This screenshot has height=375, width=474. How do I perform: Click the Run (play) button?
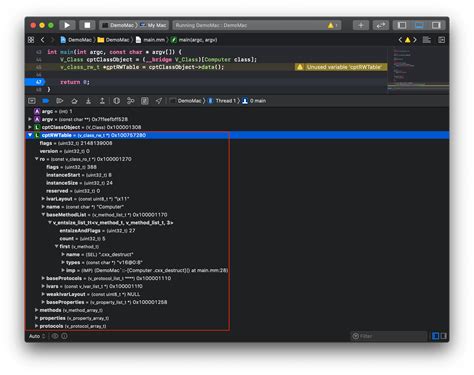[x=67, y=25]
